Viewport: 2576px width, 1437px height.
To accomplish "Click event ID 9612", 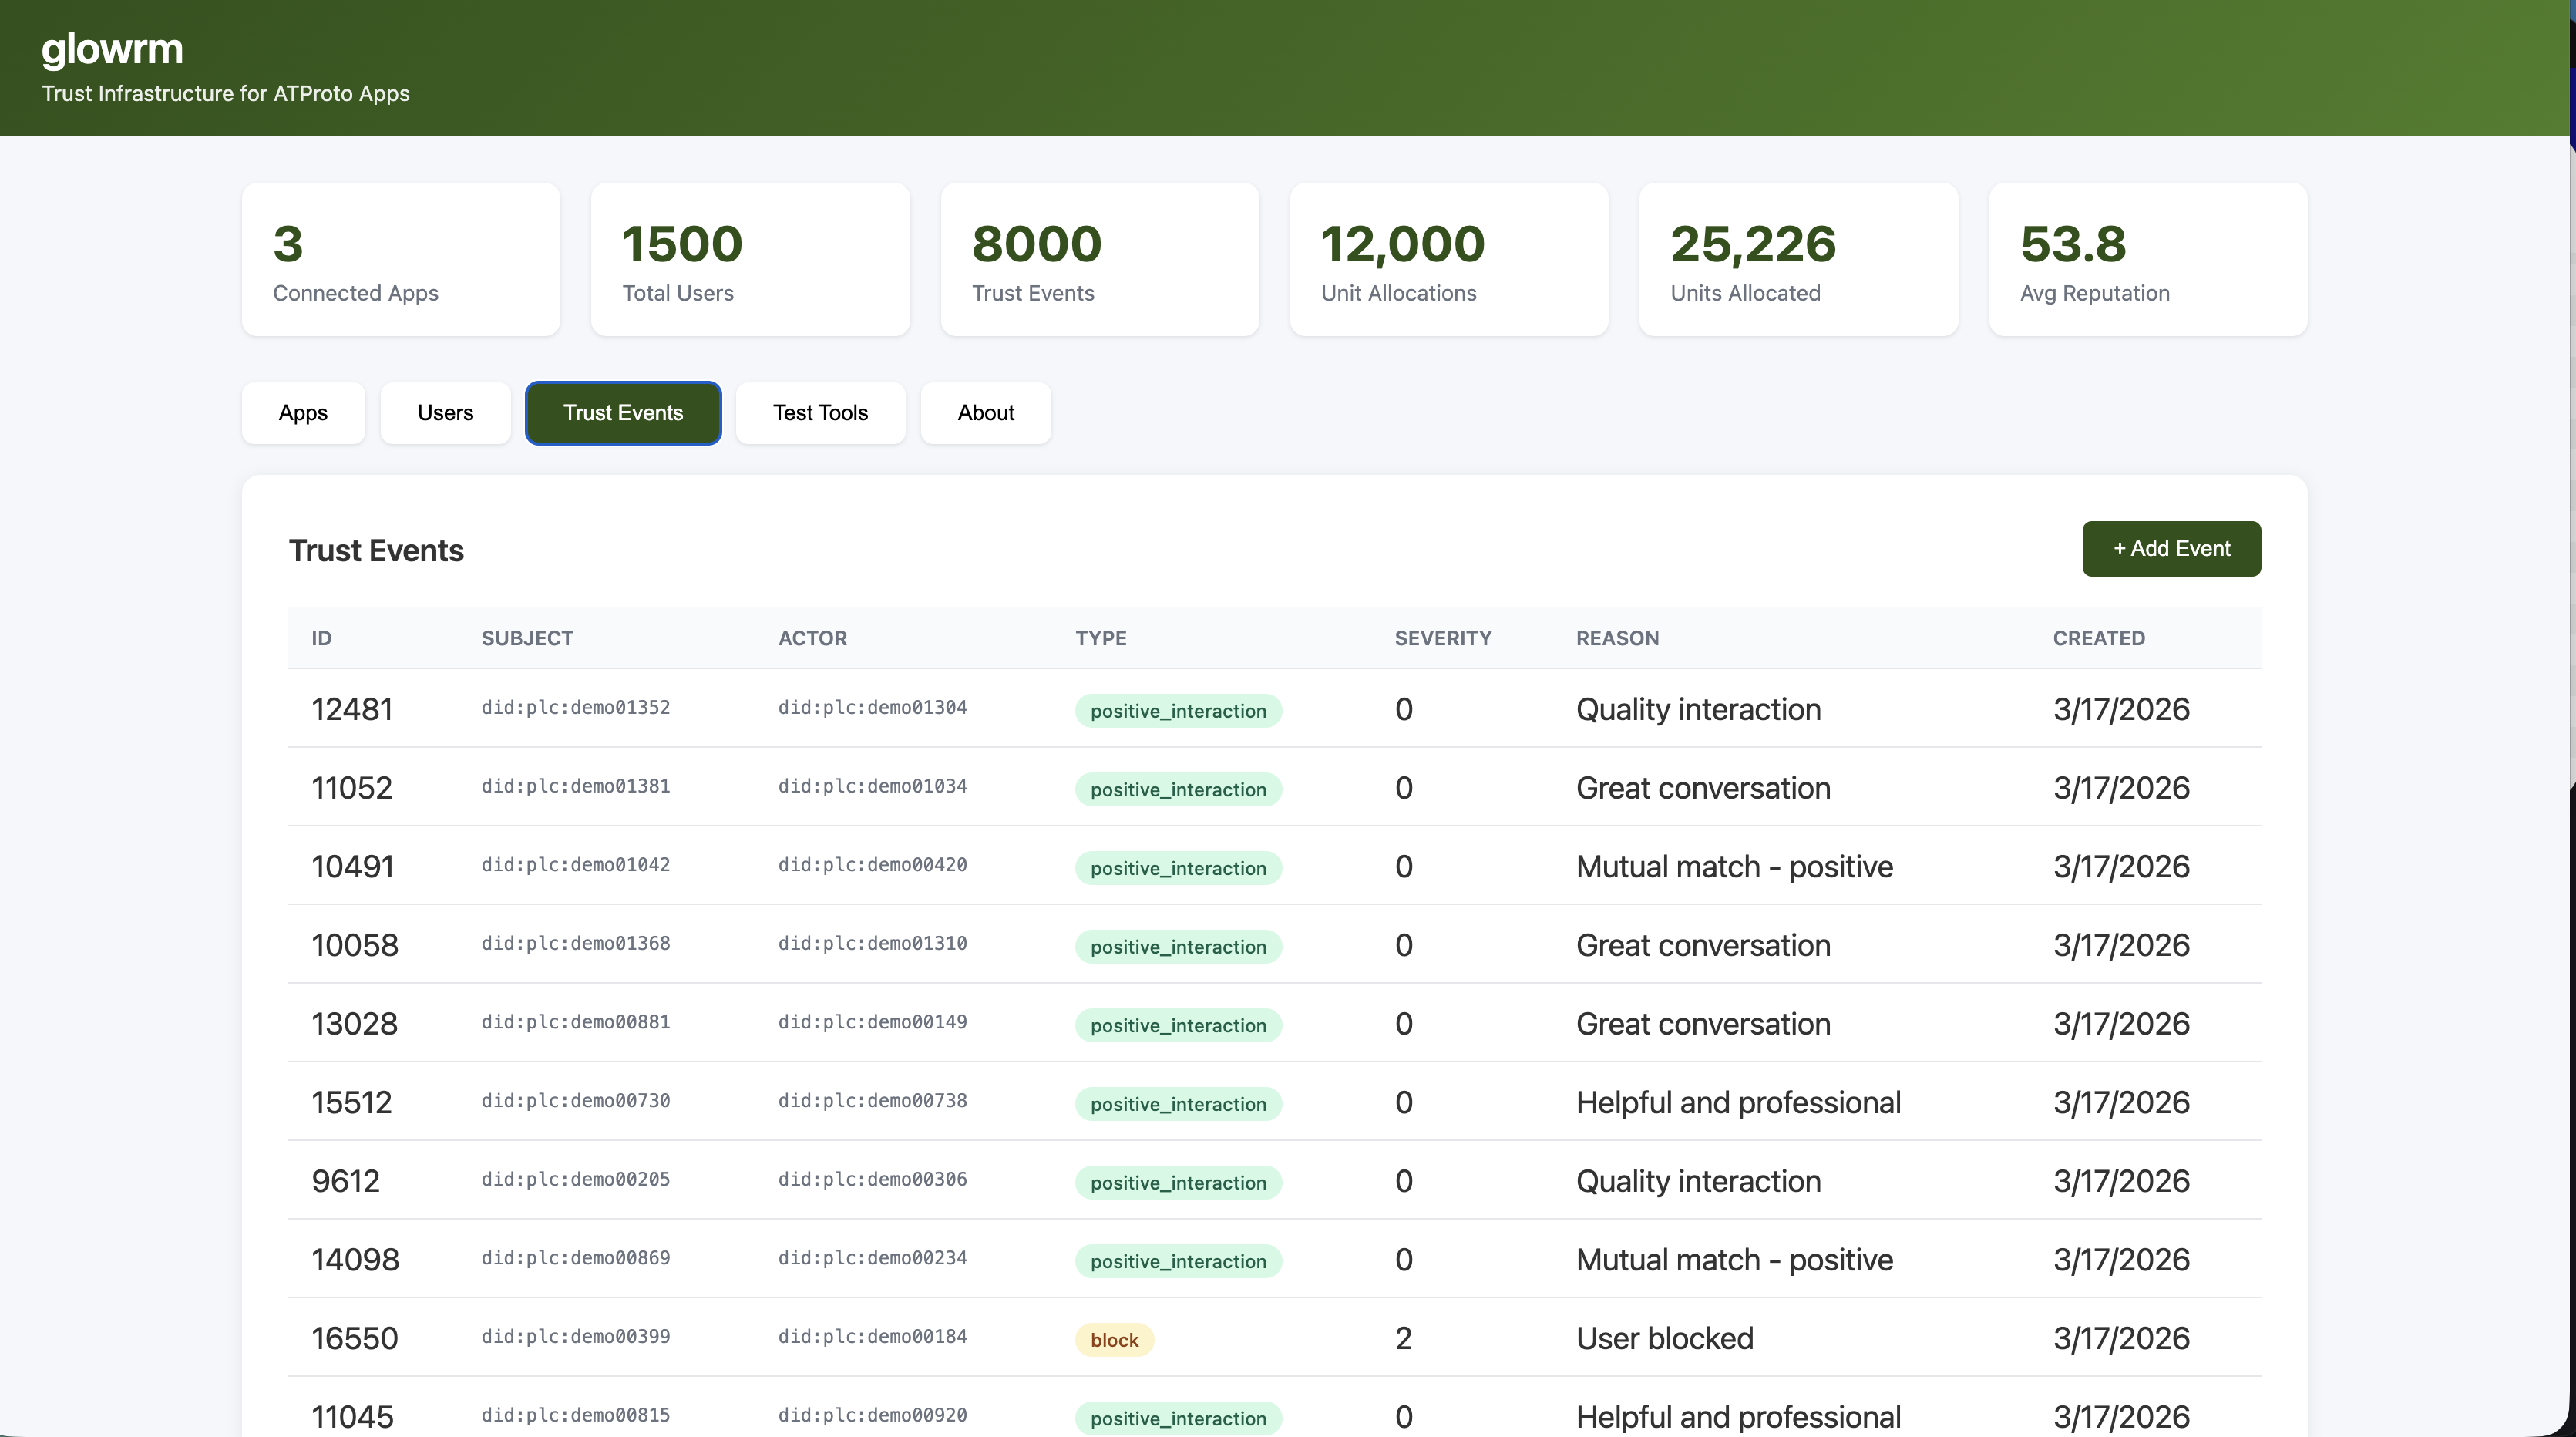I will (346, 1181).
